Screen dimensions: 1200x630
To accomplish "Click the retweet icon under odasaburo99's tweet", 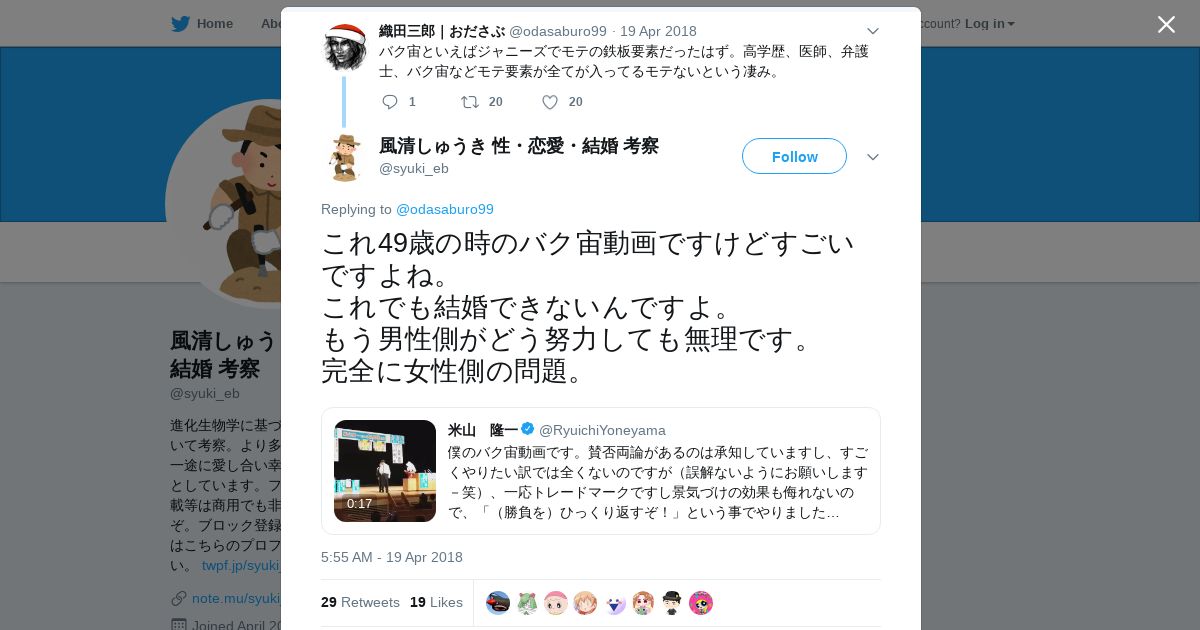I will point(469,102).
